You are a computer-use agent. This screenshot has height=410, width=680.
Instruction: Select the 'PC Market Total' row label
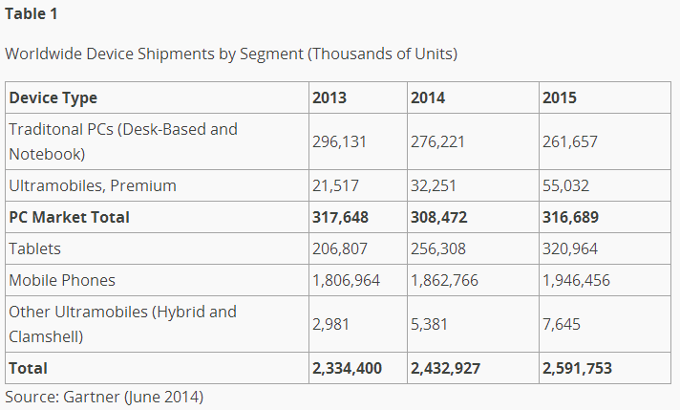[69, 217]
